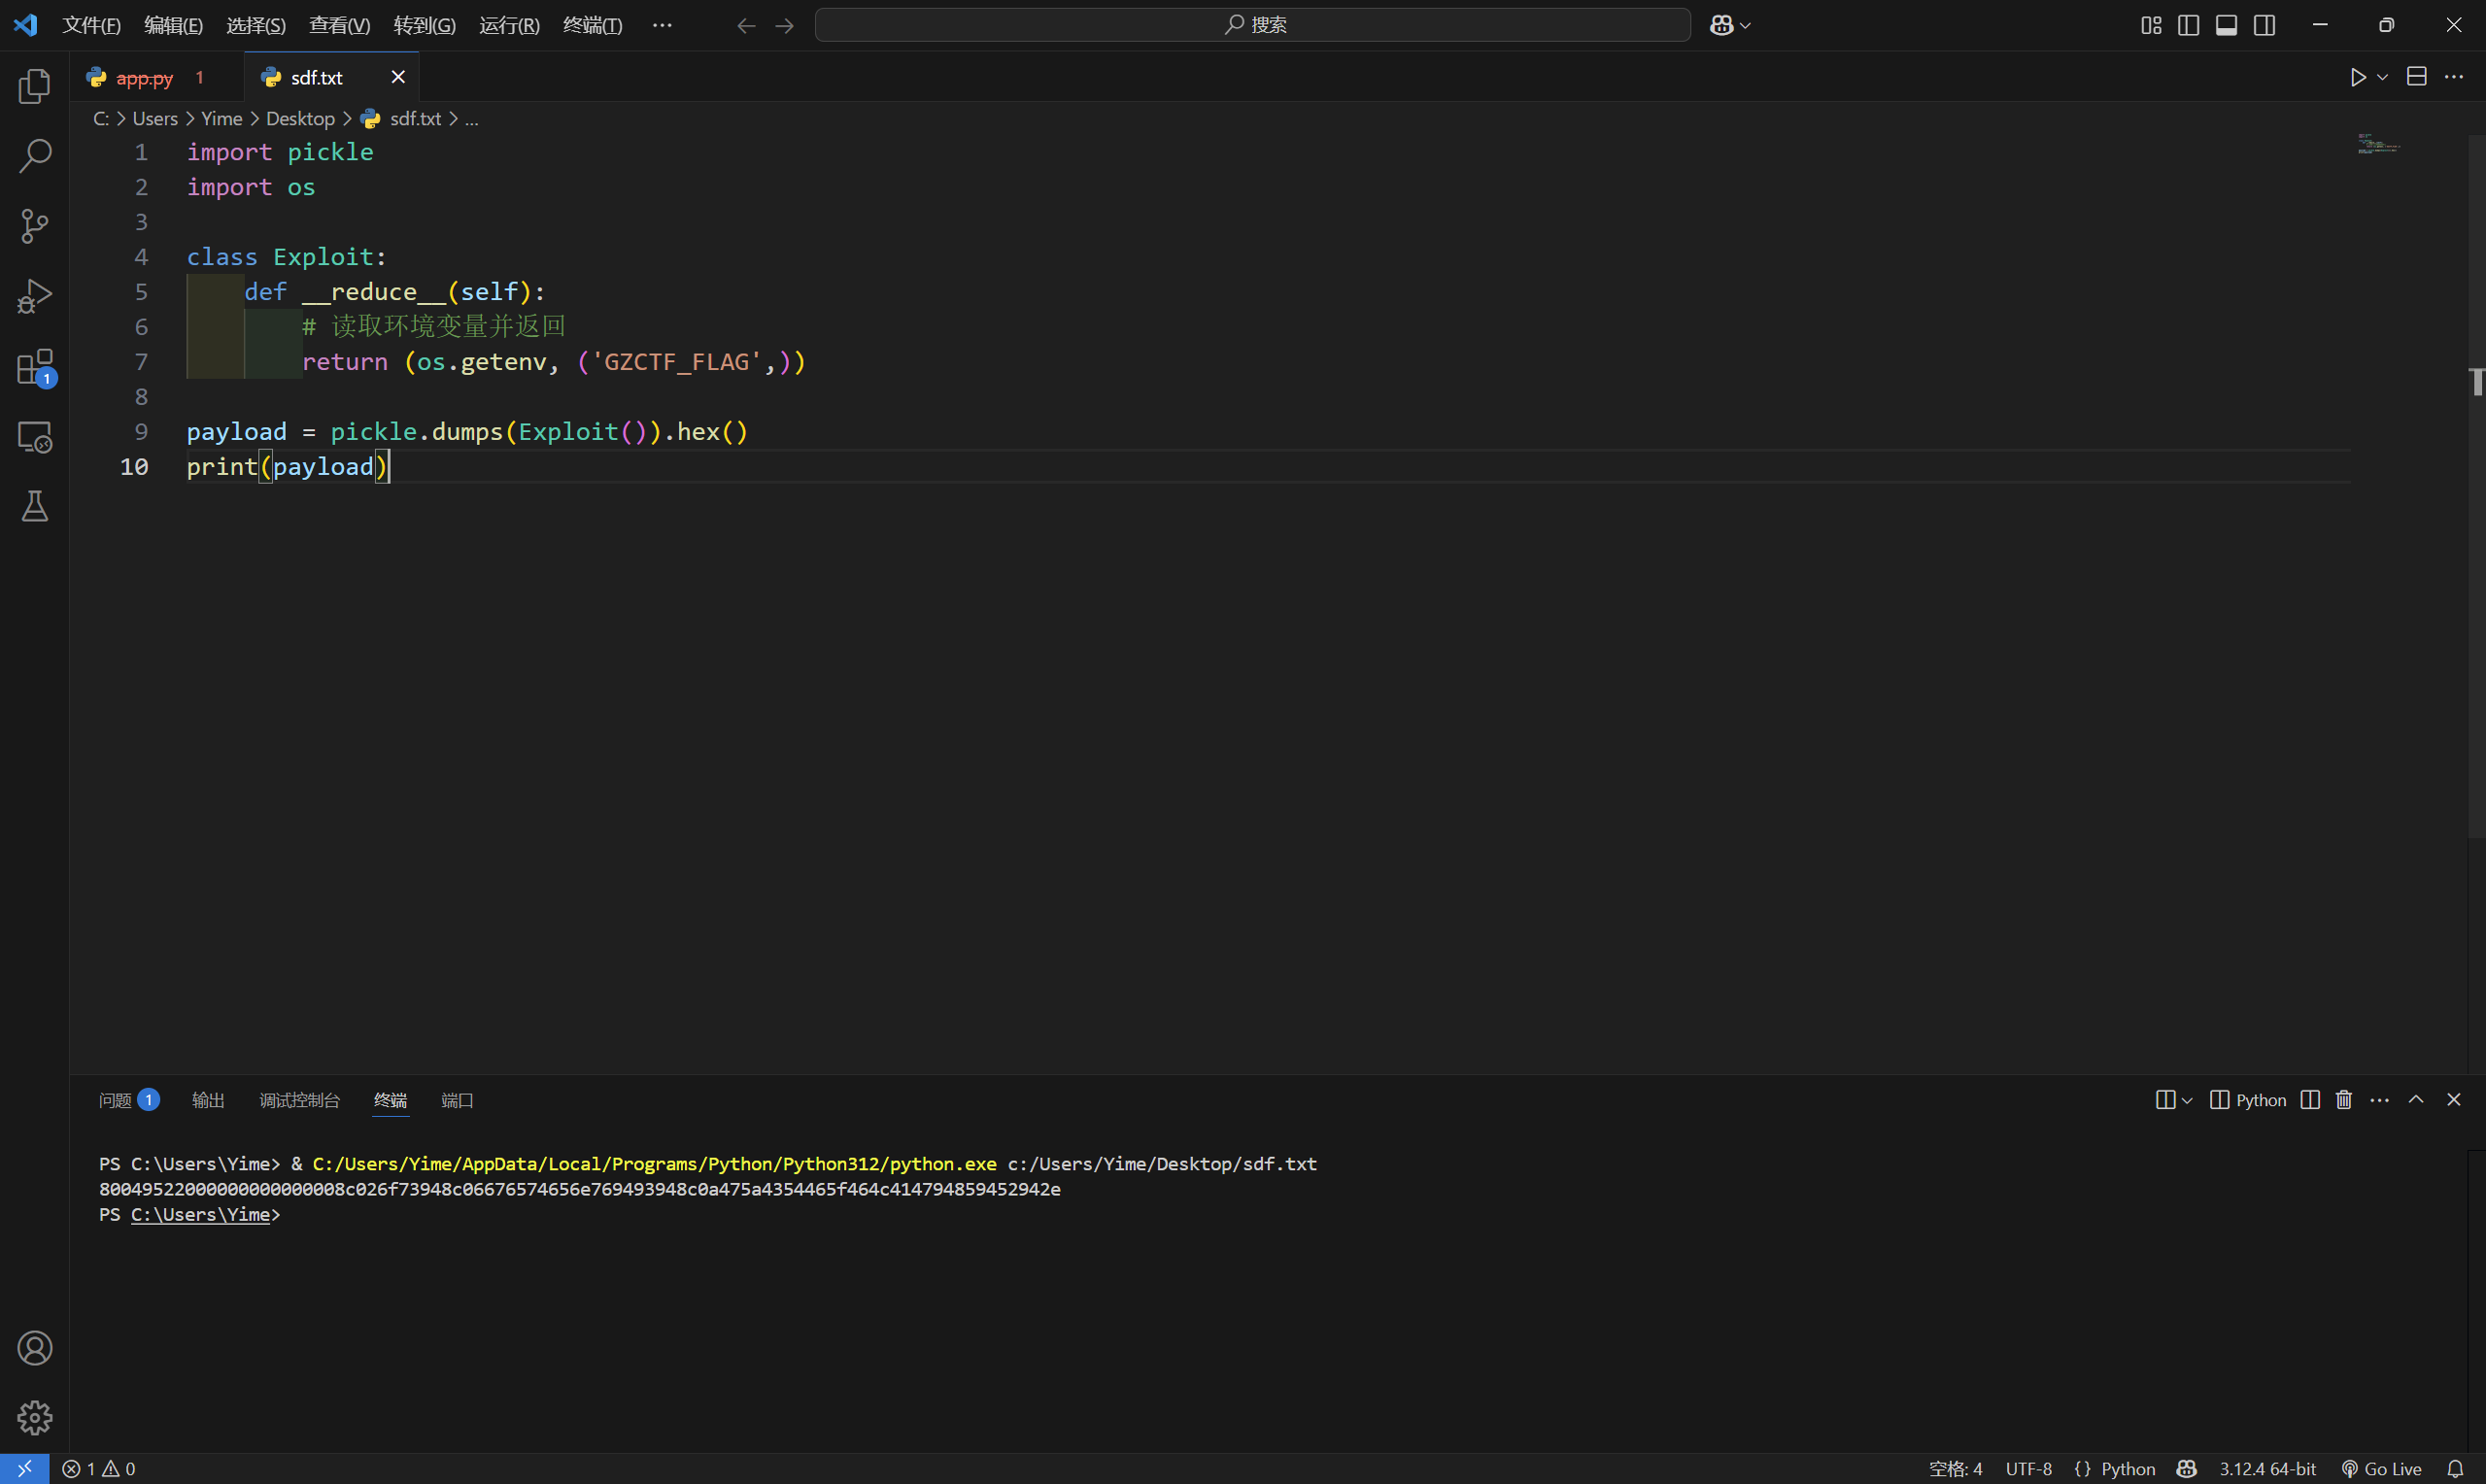Click the 搜索 command center box
Image resolution: width=2486 pixels, height=1484 pixels.
pyautogui.click(x=1252, y=25)
